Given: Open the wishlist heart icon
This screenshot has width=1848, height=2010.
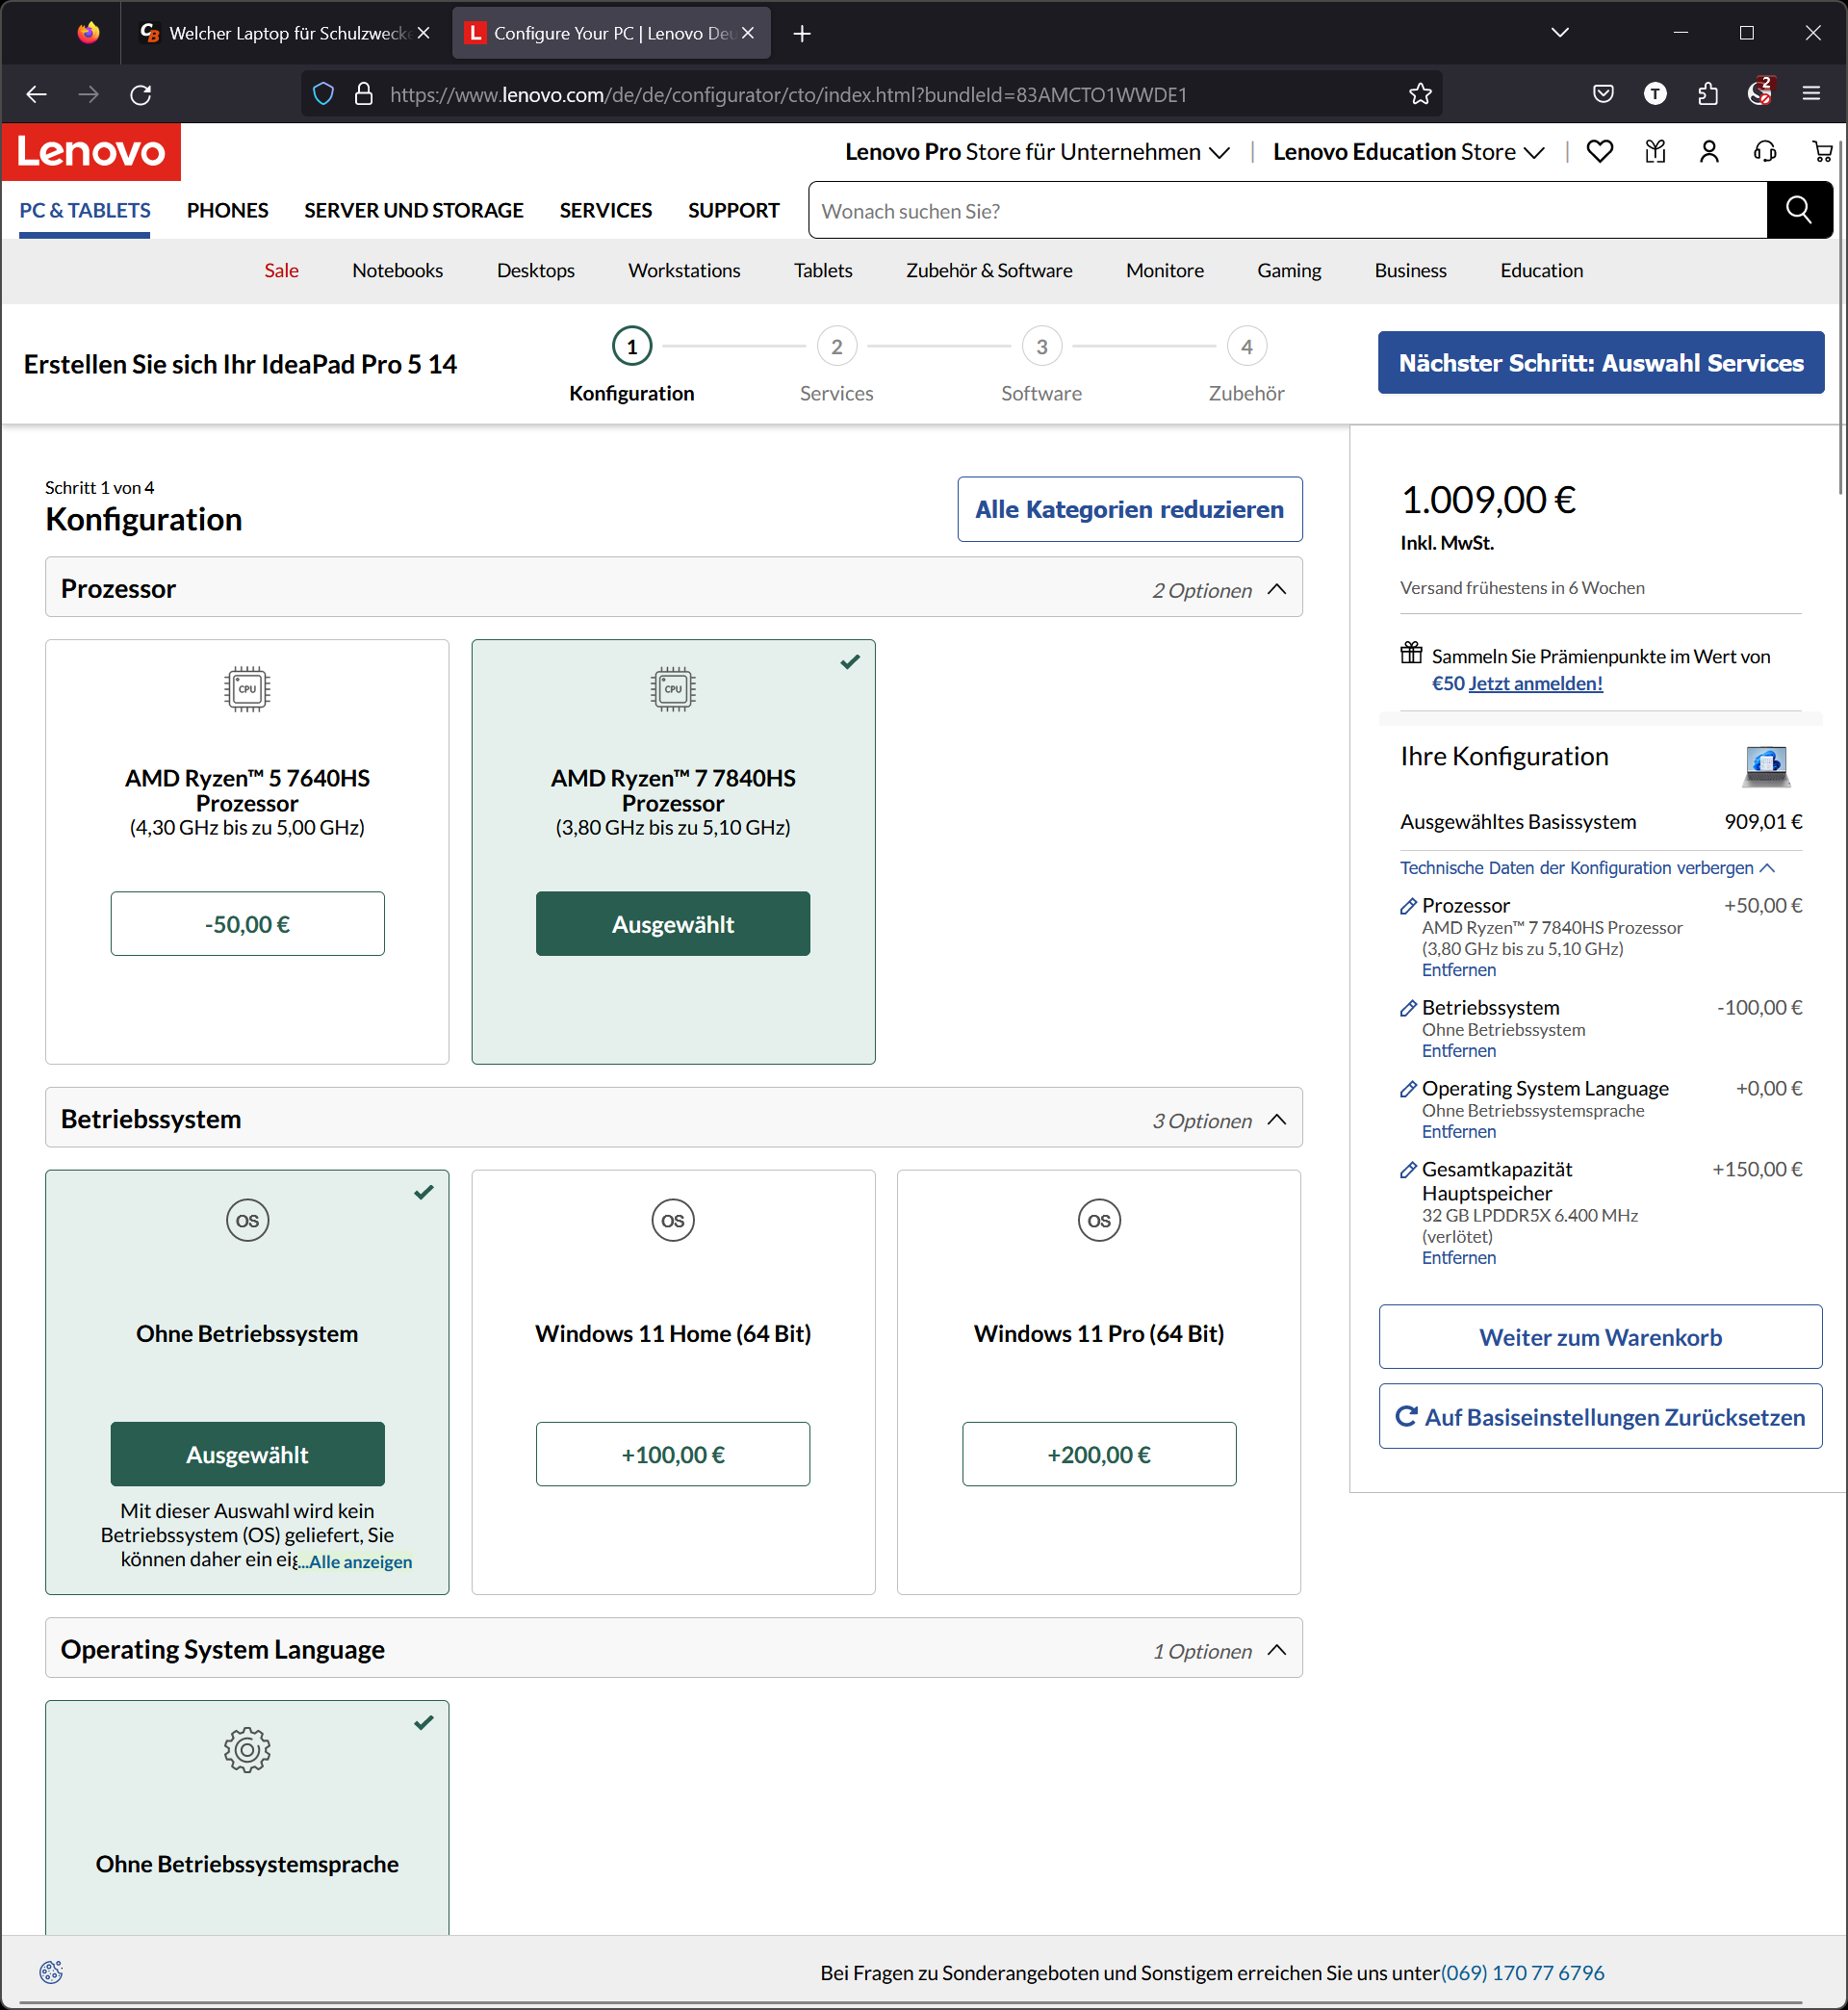Looking at the screenshot, I should [1599, 151].
